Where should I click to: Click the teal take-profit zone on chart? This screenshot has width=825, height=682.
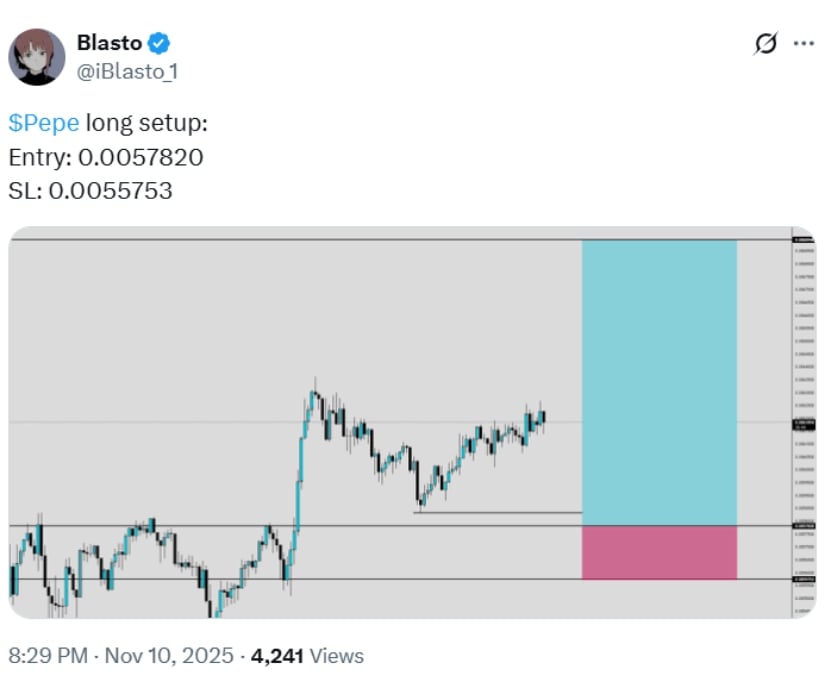[x=659, y=382]
